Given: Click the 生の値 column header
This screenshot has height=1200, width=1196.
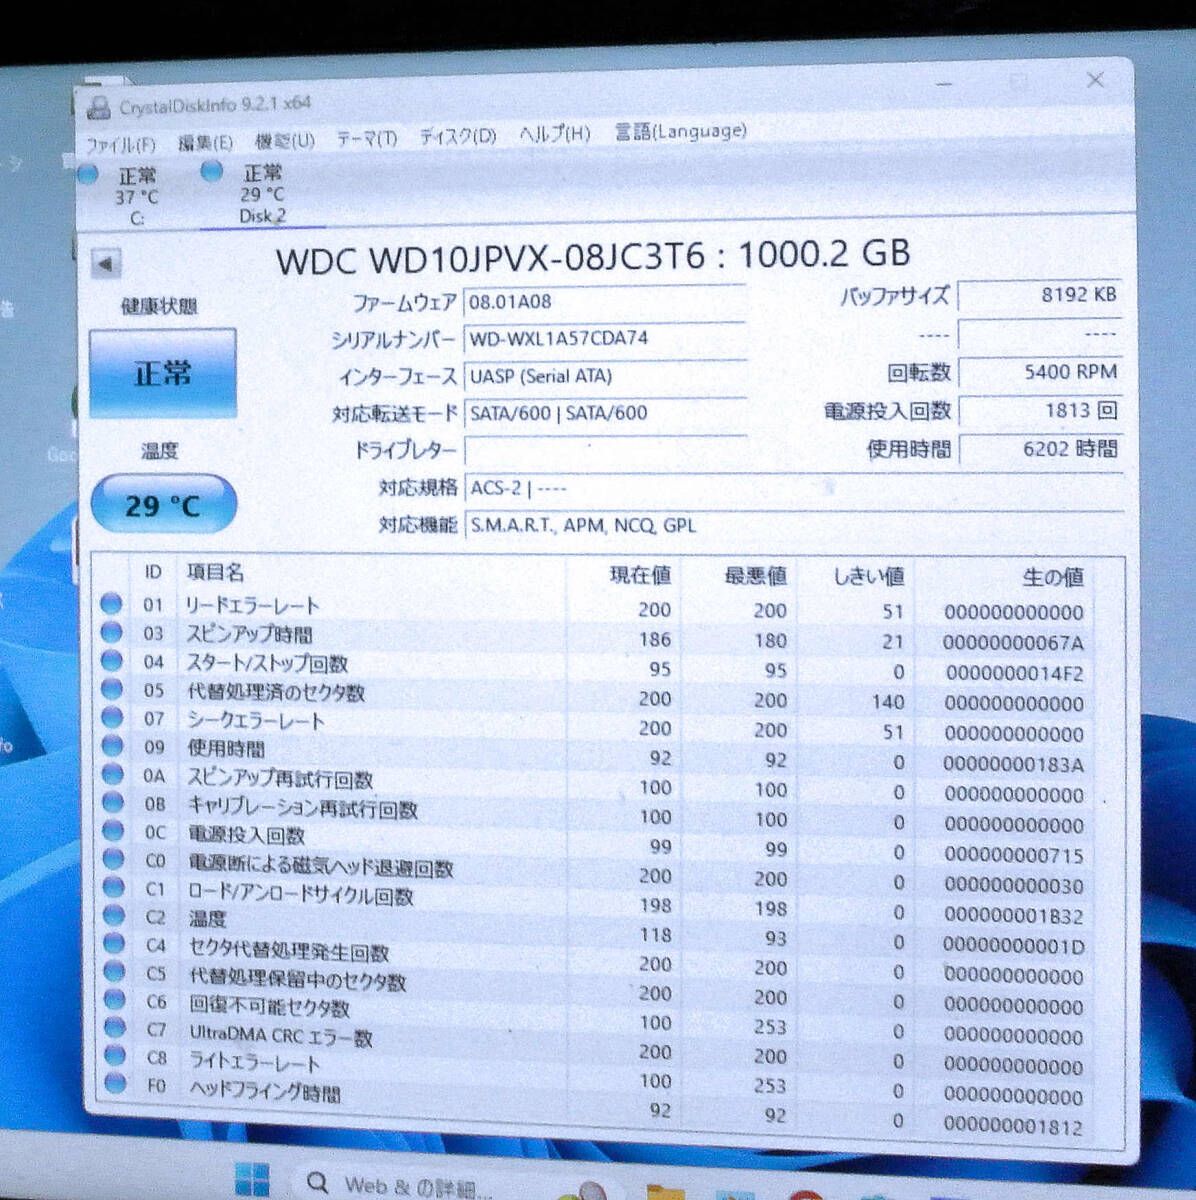Looking at the screenshot, I should click(x=1053, y=578).
